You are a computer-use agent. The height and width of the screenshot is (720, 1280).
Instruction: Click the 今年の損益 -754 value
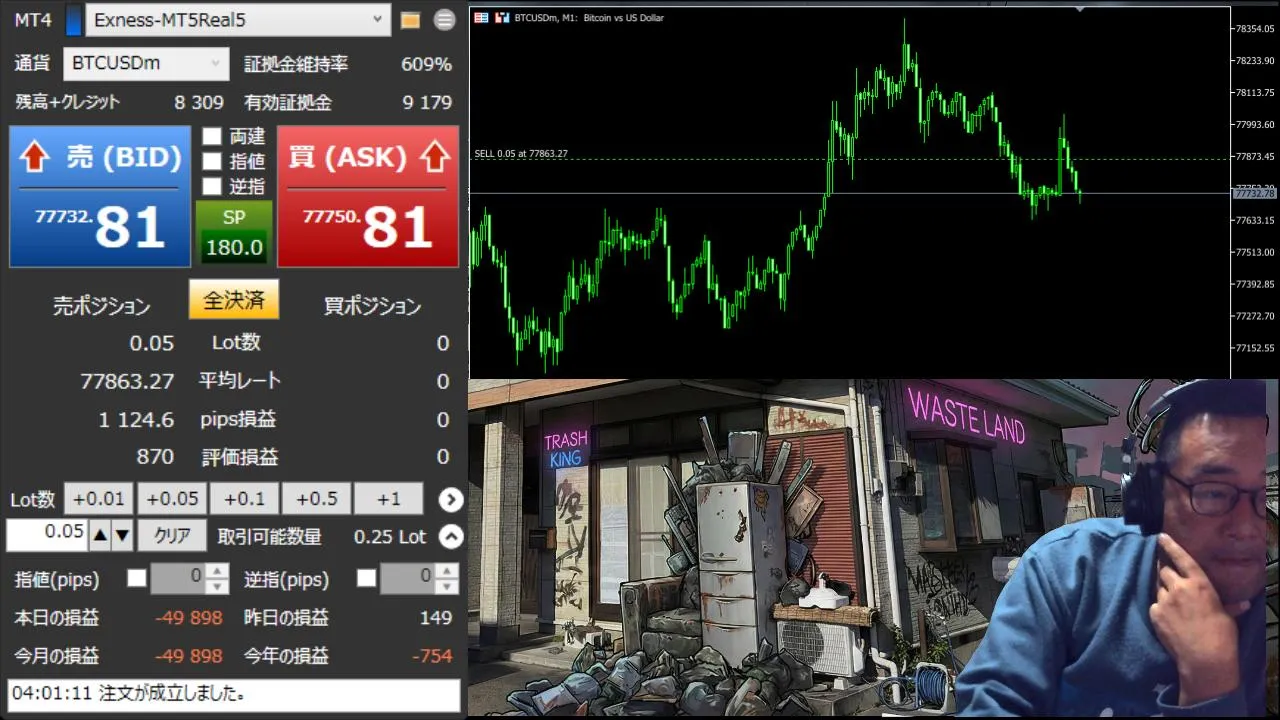click(x=432, y=656)
